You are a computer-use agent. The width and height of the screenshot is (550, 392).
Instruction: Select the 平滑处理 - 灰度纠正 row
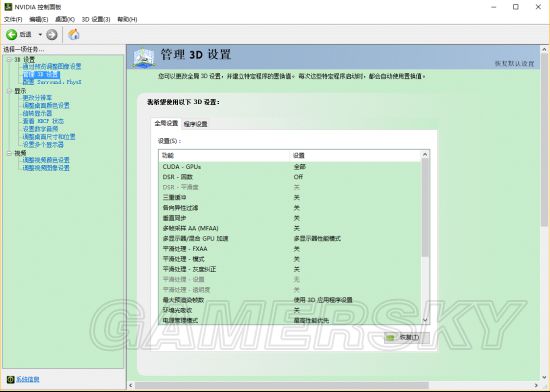[x=290, y=269]
